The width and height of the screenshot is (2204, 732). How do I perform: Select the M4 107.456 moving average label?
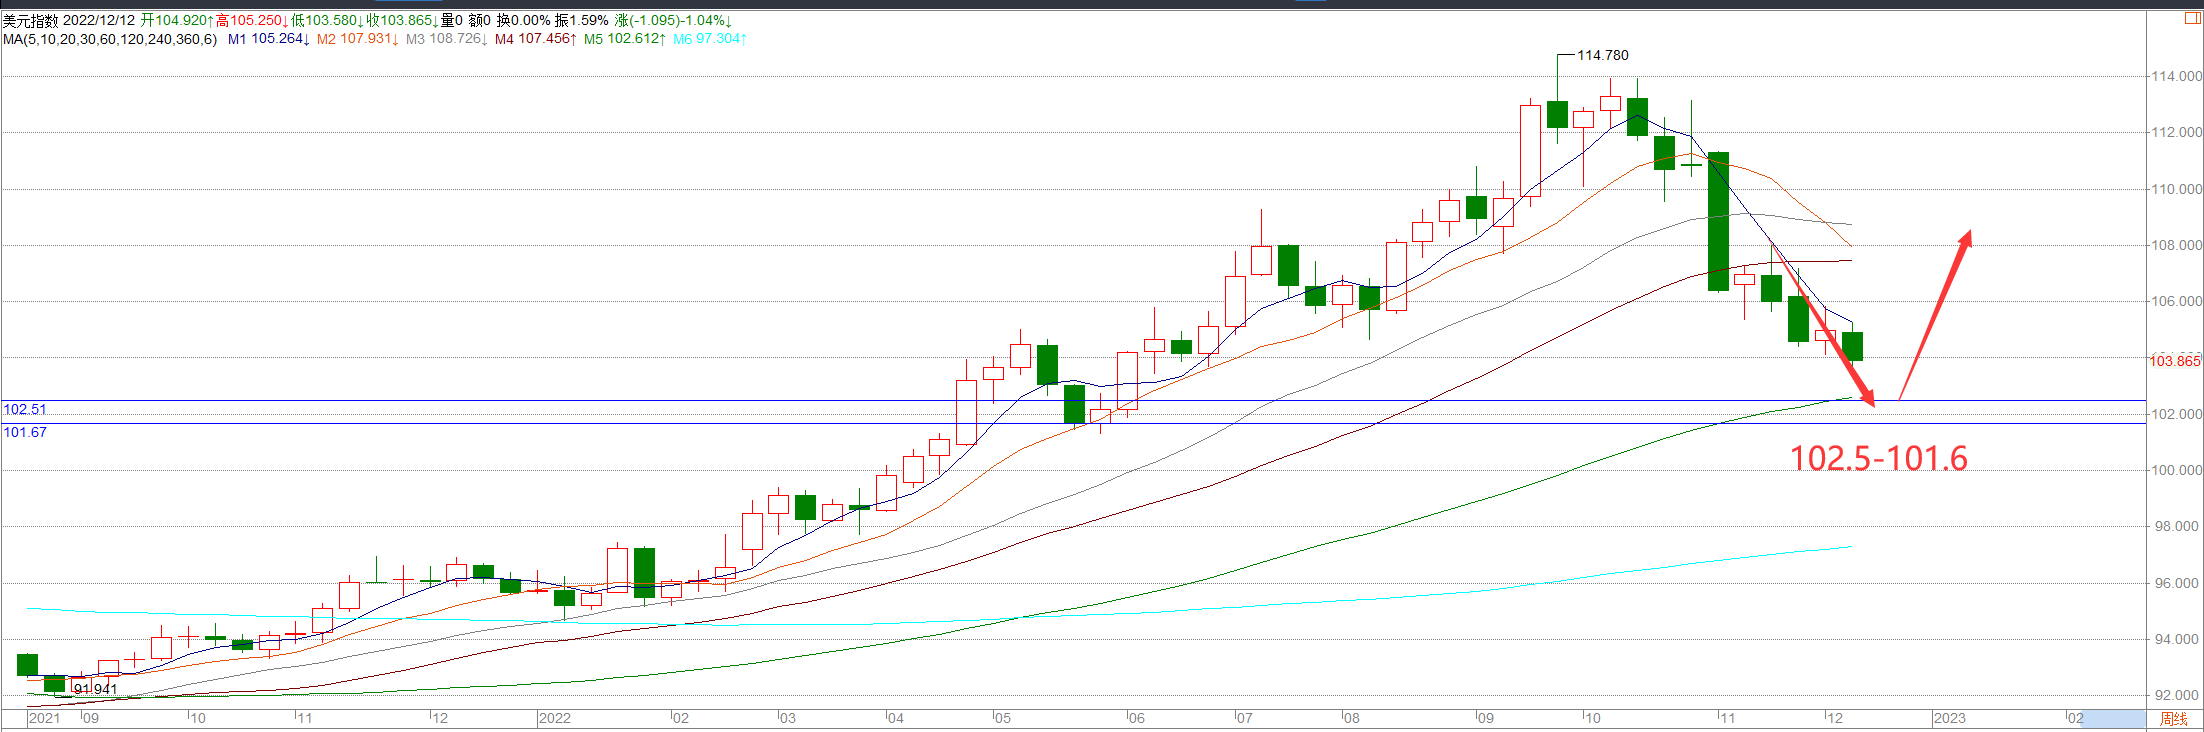click(536, 39)
